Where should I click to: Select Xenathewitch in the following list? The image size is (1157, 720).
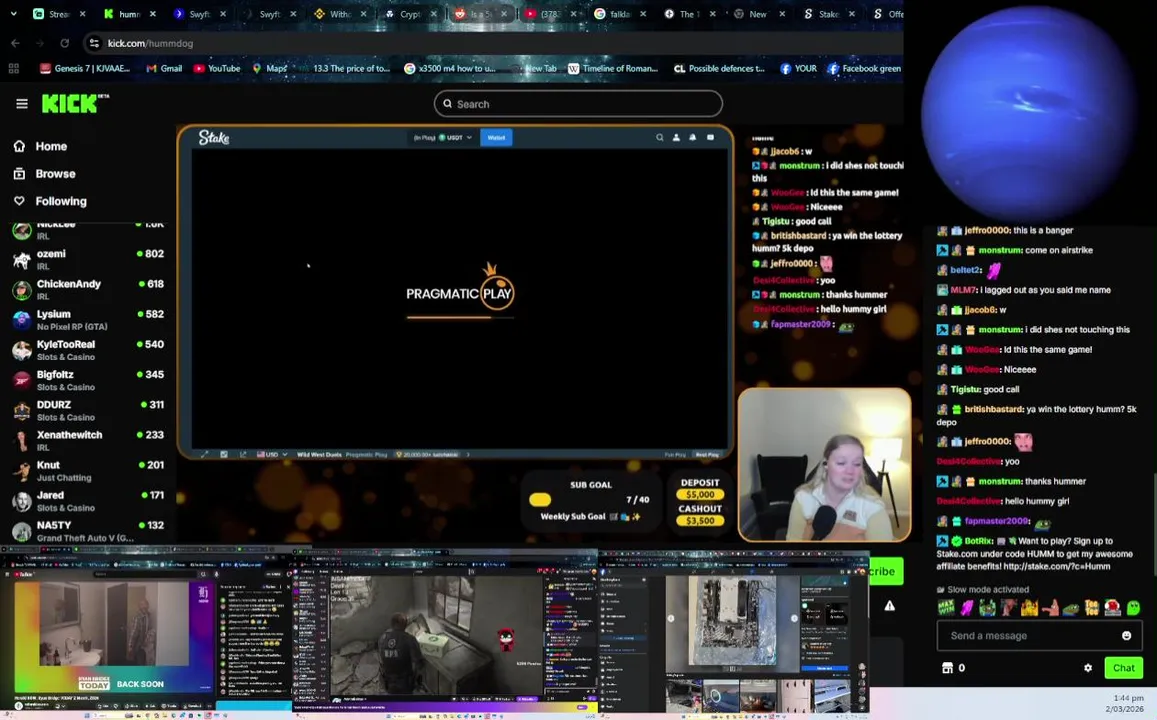(x=89, y=440)
